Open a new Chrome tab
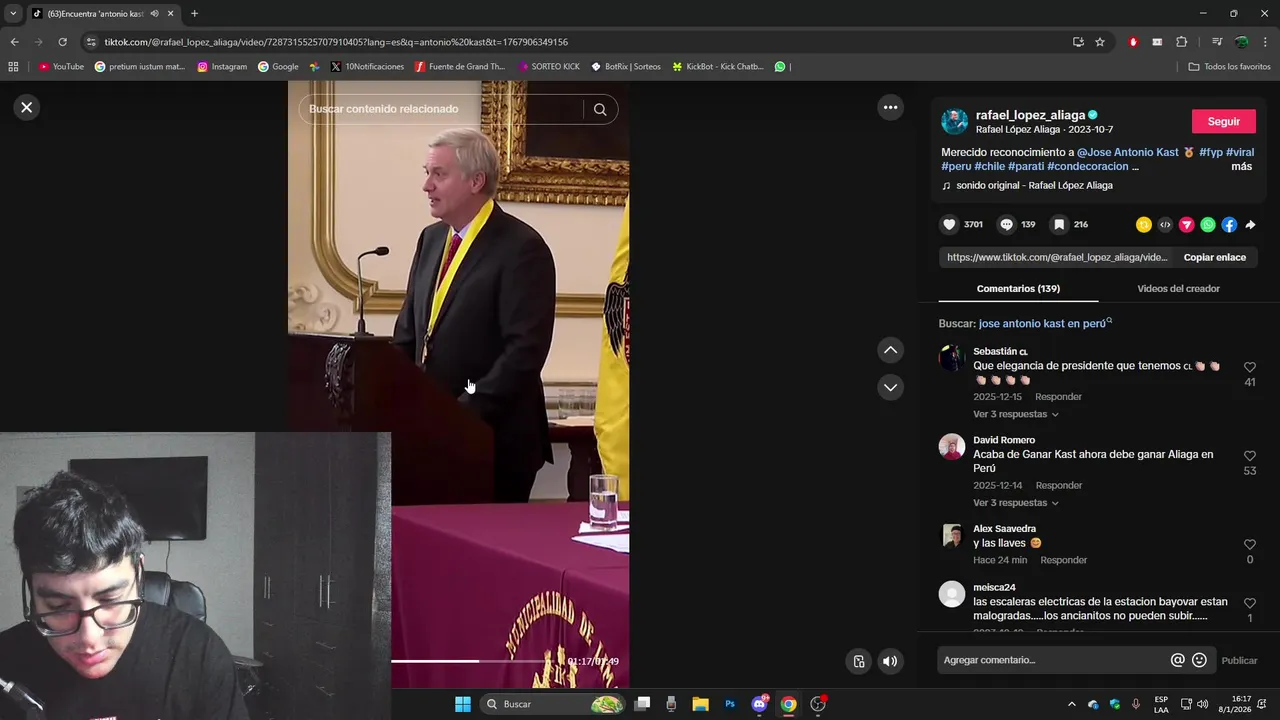This screenshot has width=1280, height=720. pyautogui.click(x=194, y=13)
